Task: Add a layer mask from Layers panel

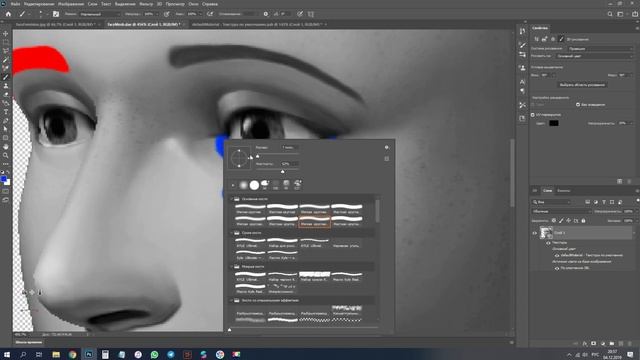Action: pyautogui.click(x=593, y=344)
